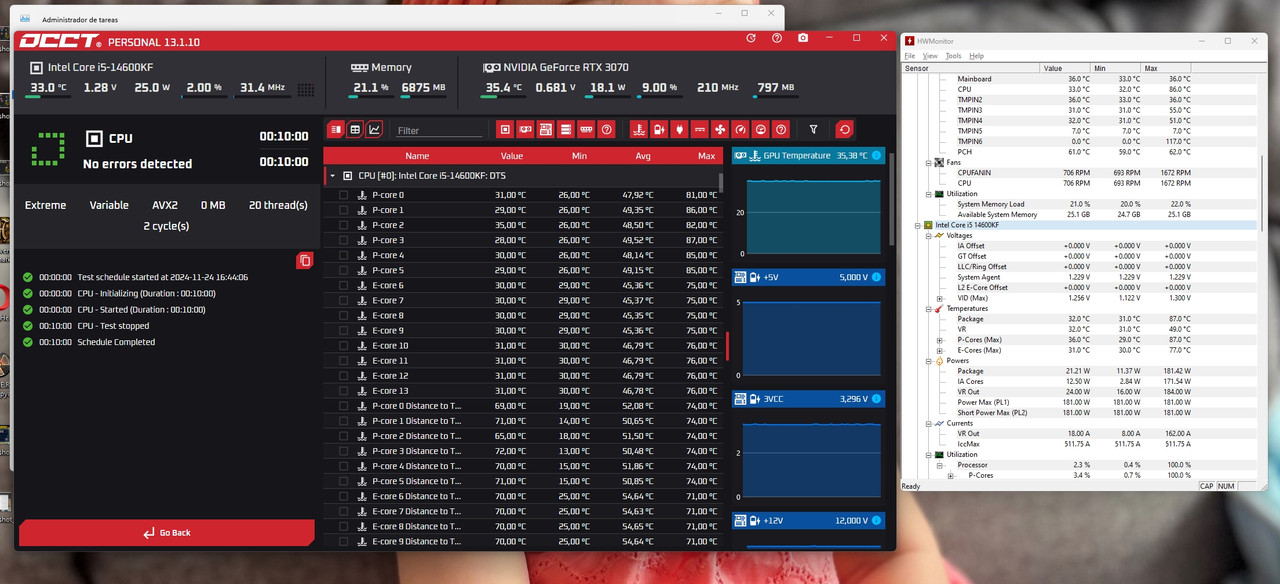The image size is (1280, 584).
Task: Toggle usage dial sensor type filter
Action: 761,130
